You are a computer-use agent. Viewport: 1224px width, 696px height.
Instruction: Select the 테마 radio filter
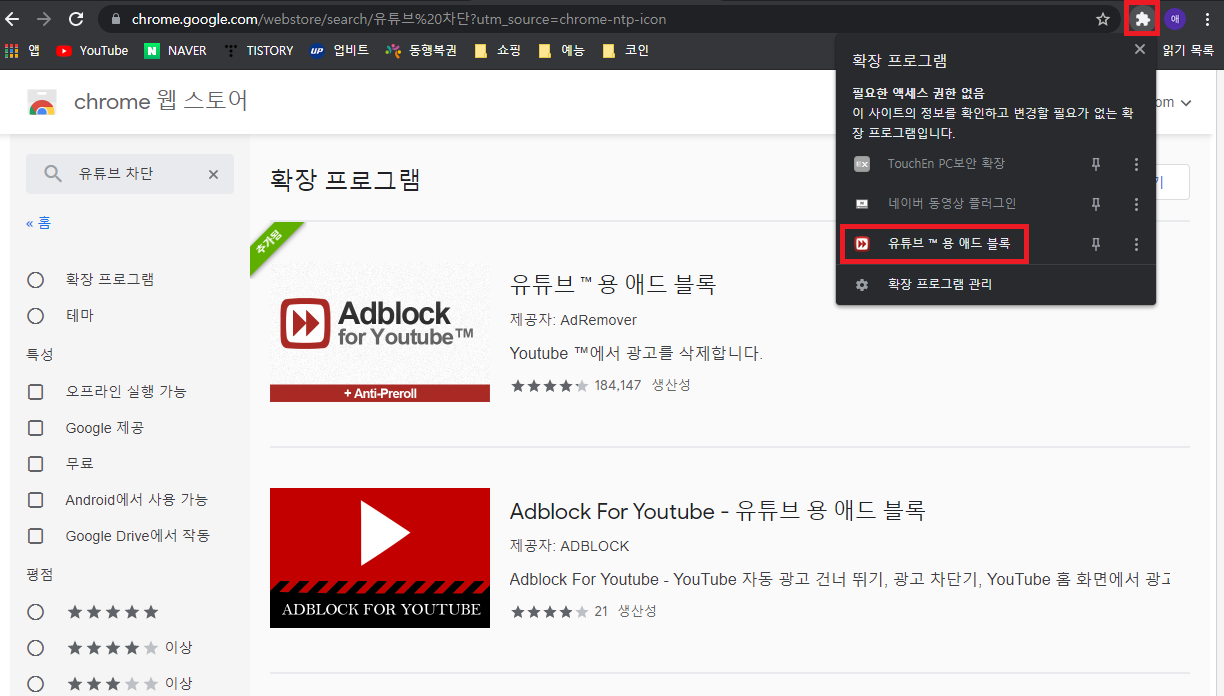coord(36,316)
